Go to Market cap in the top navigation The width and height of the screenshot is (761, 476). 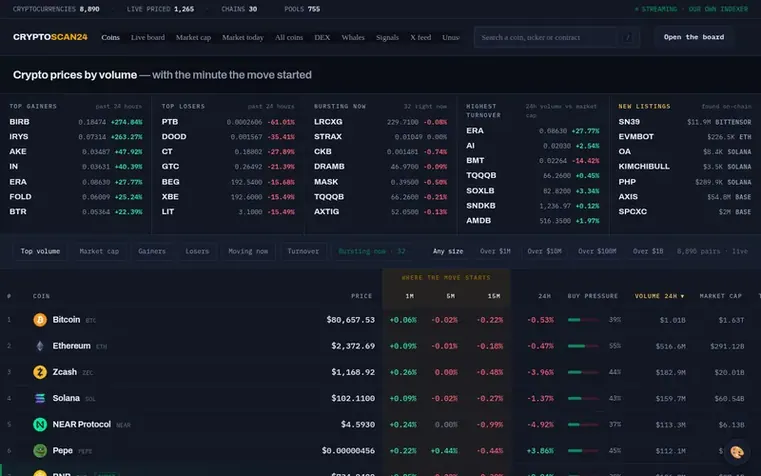[193, 37]
